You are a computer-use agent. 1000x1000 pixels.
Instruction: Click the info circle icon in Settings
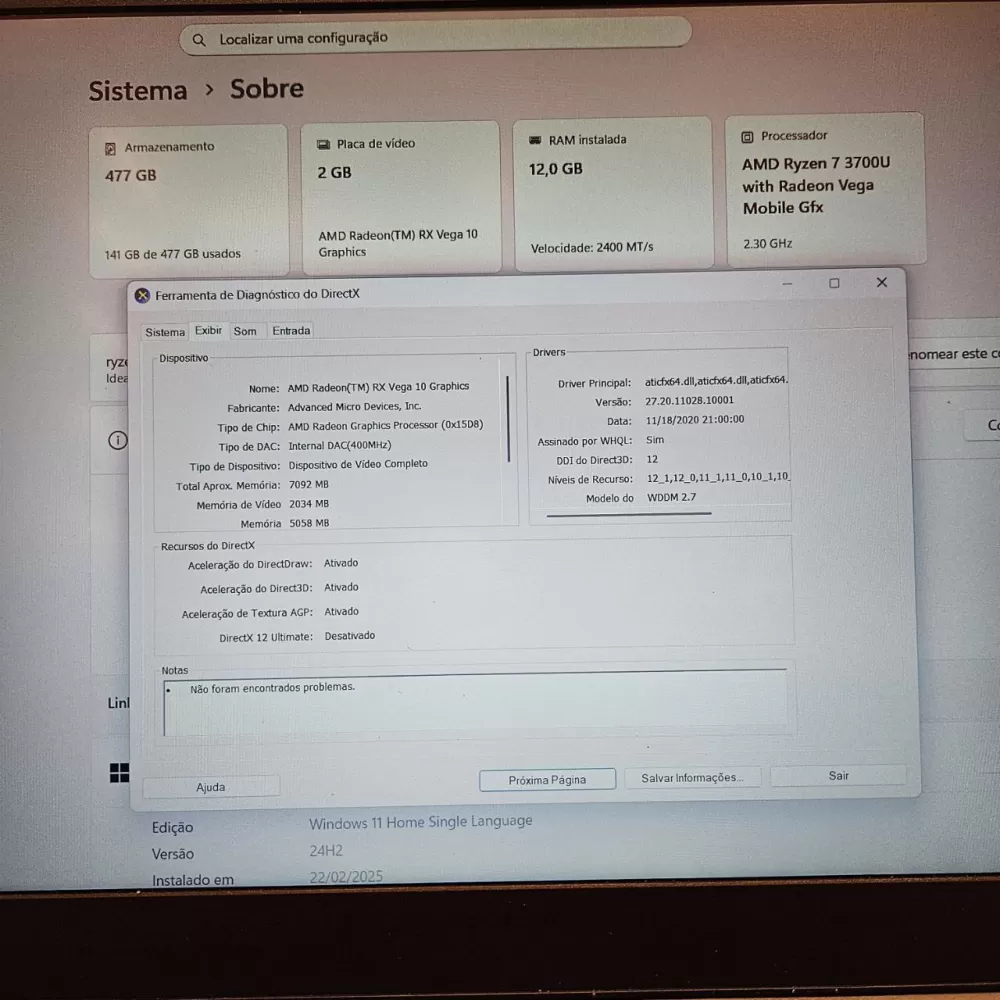tap(118, 441)
